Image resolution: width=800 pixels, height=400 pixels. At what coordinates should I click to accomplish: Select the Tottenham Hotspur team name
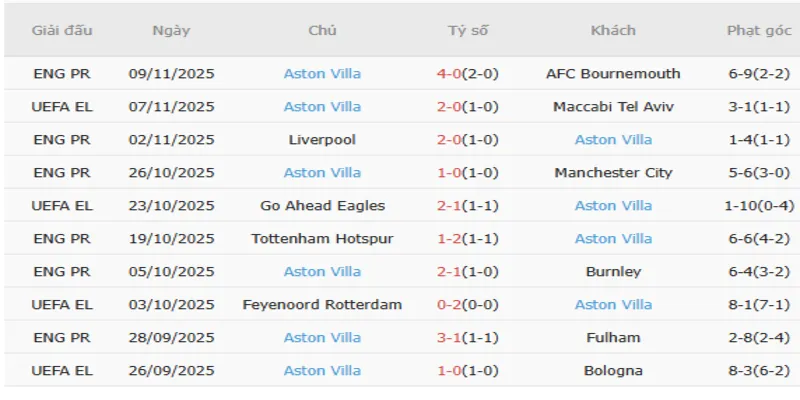pos(322,239)
